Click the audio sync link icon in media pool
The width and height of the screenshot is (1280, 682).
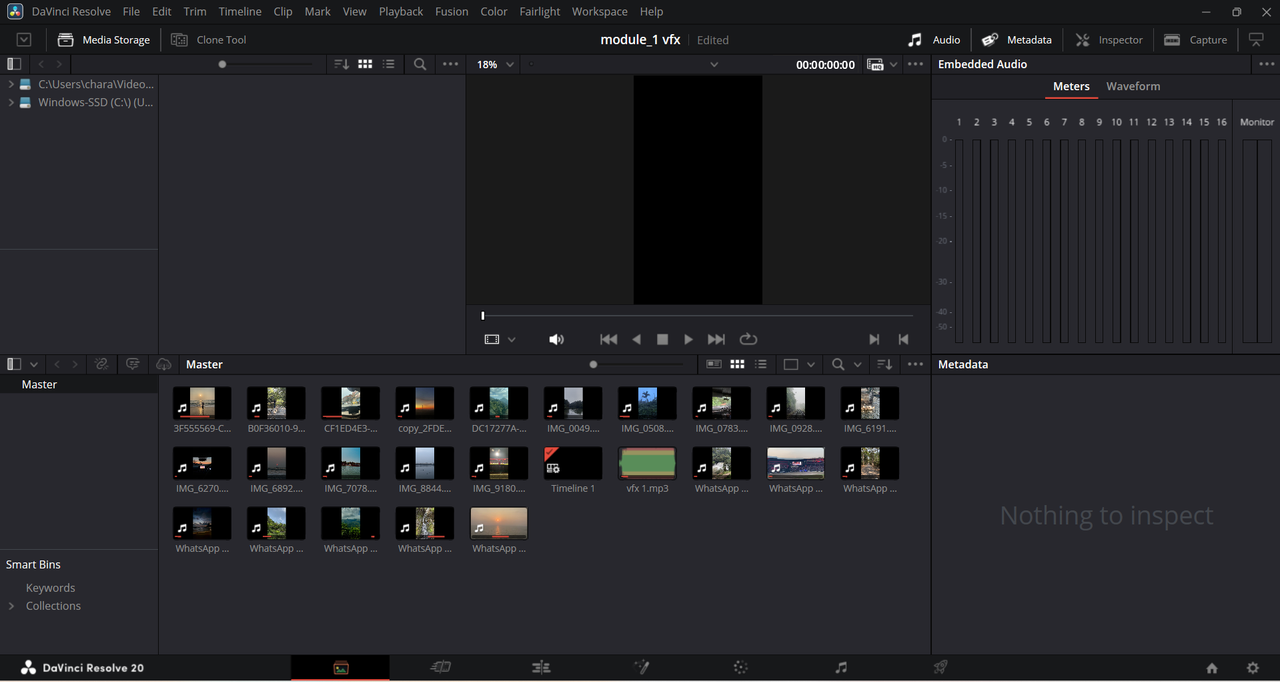coord(101,364)
